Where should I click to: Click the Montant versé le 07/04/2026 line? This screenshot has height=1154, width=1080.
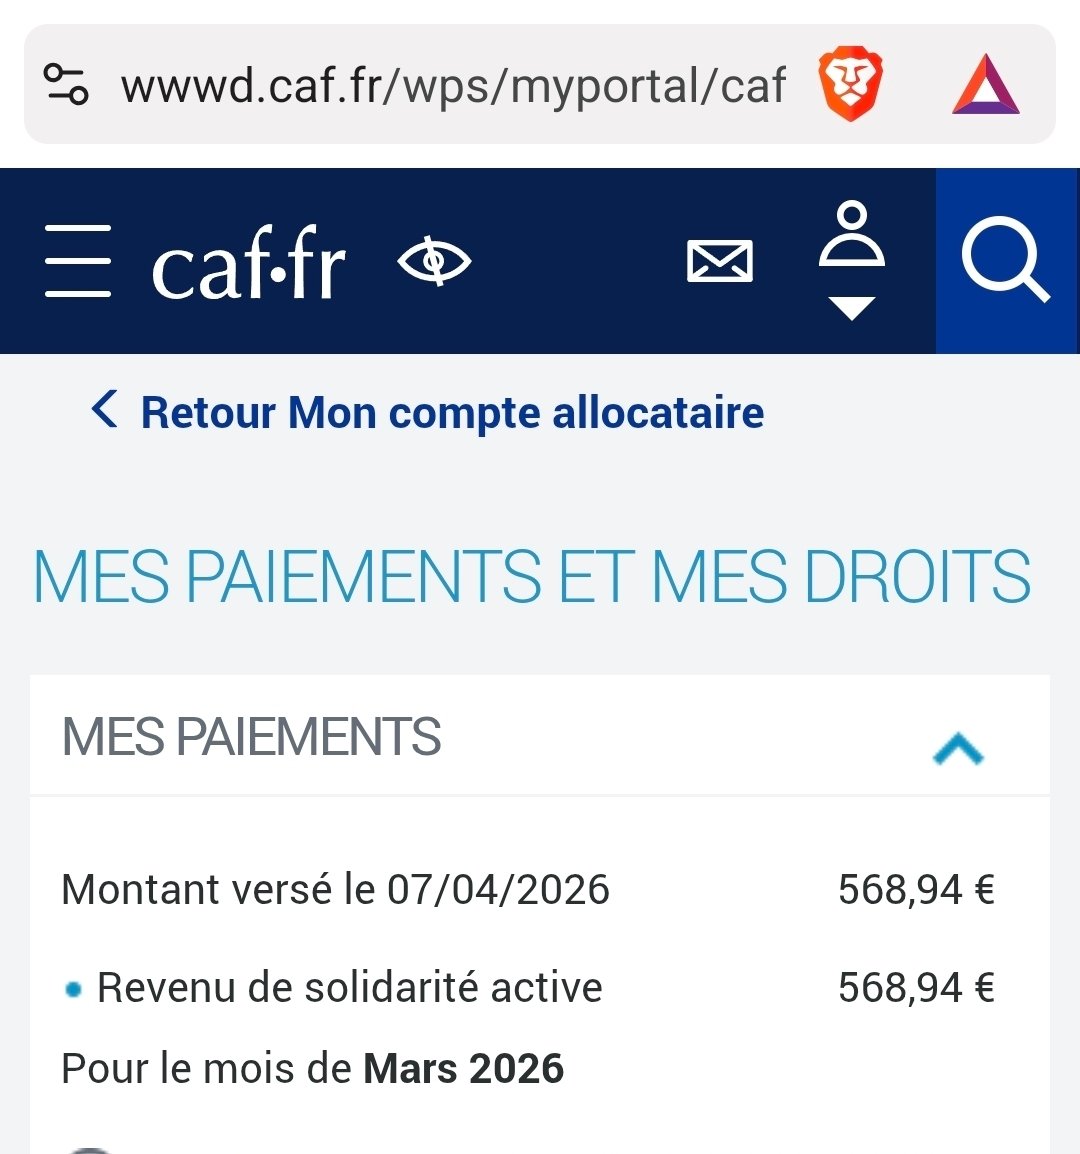(335, 890)
